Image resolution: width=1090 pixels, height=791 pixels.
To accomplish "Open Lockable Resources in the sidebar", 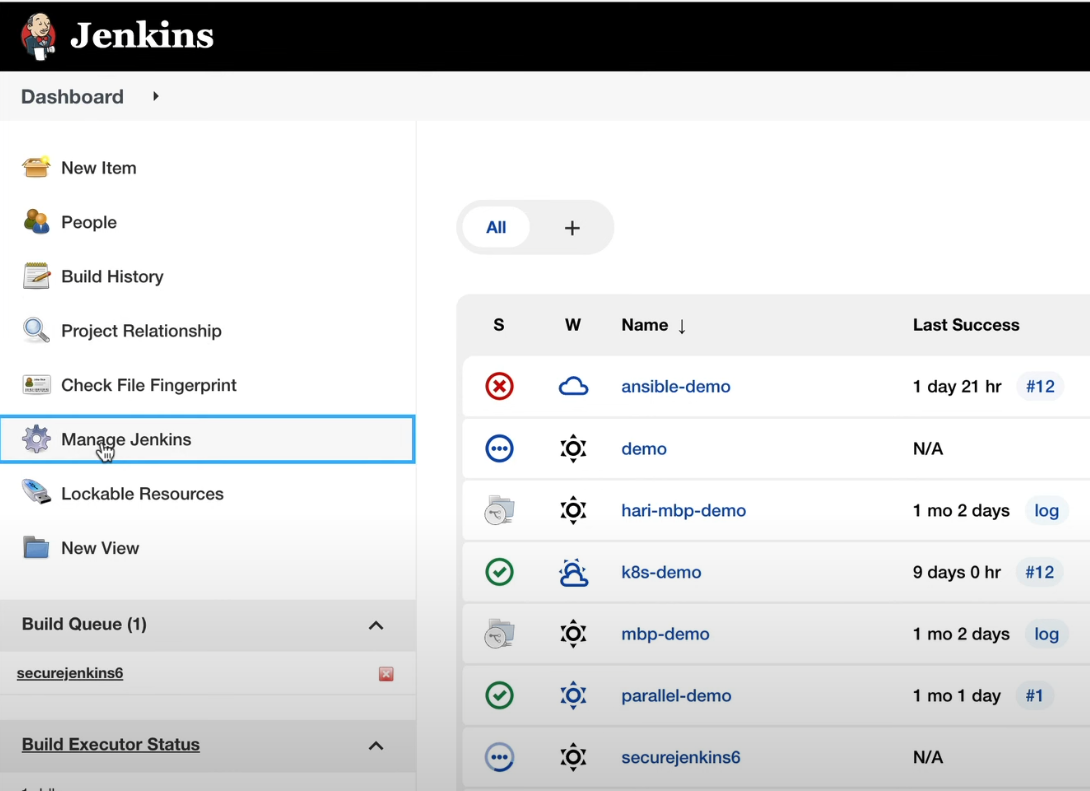I will (143, 494).
